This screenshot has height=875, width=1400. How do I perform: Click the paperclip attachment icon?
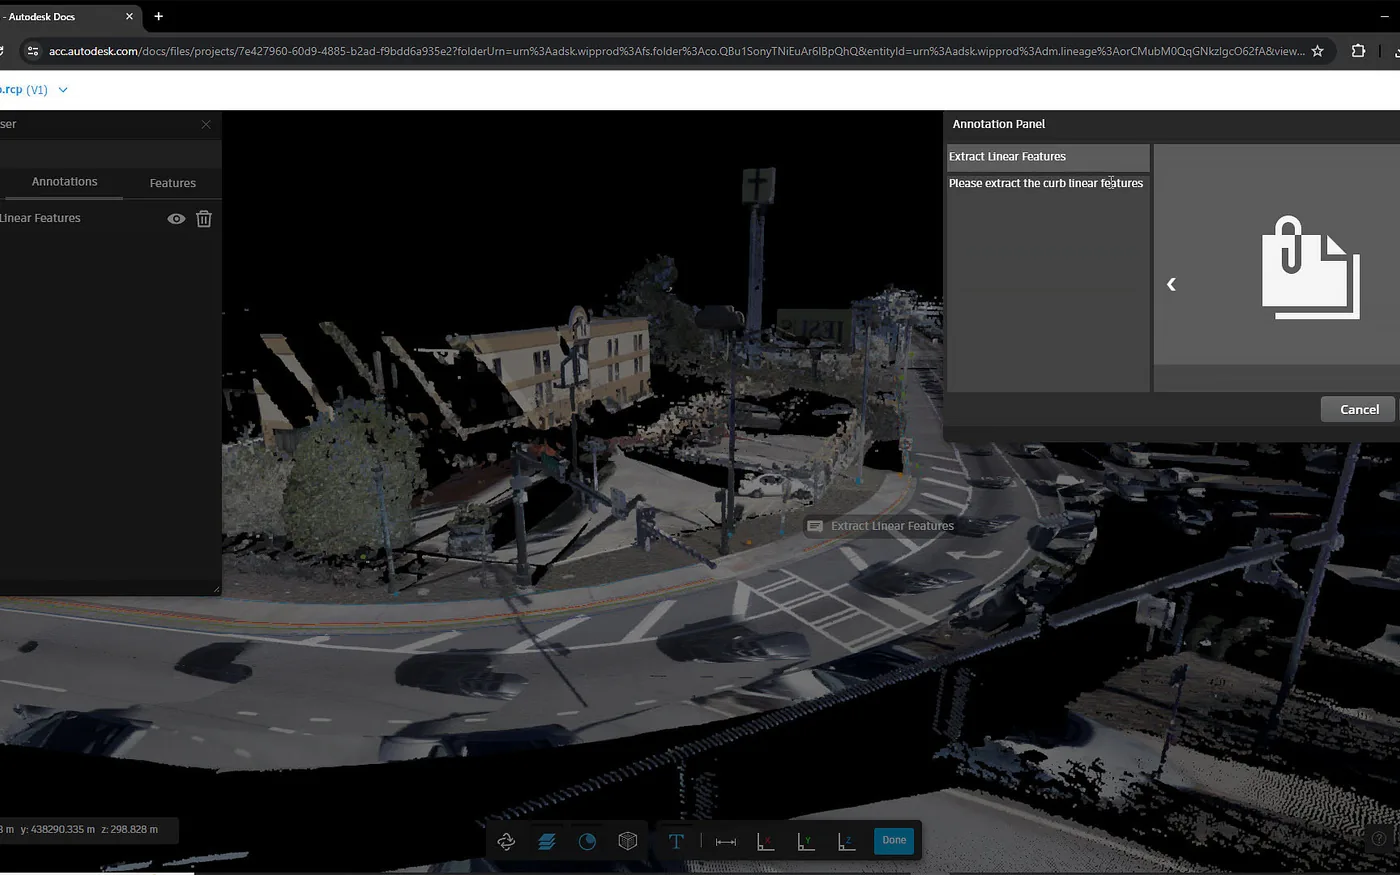pyautogui.click(x=1310, y=267)
